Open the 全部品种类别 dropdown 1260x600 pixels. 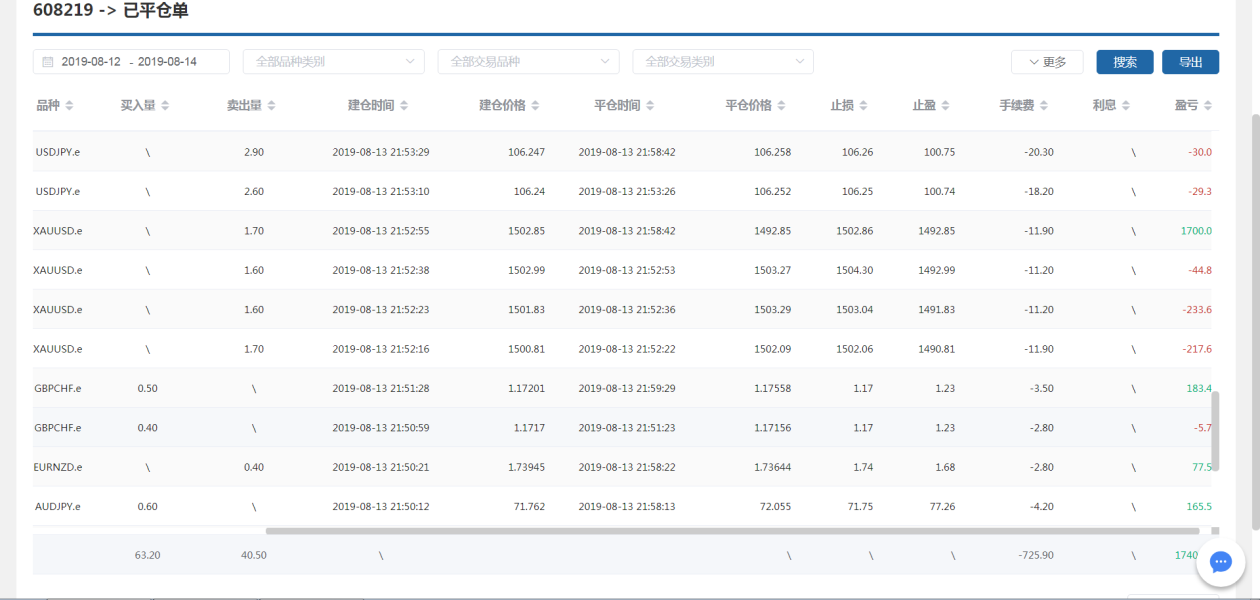click(x=333, y=62)
